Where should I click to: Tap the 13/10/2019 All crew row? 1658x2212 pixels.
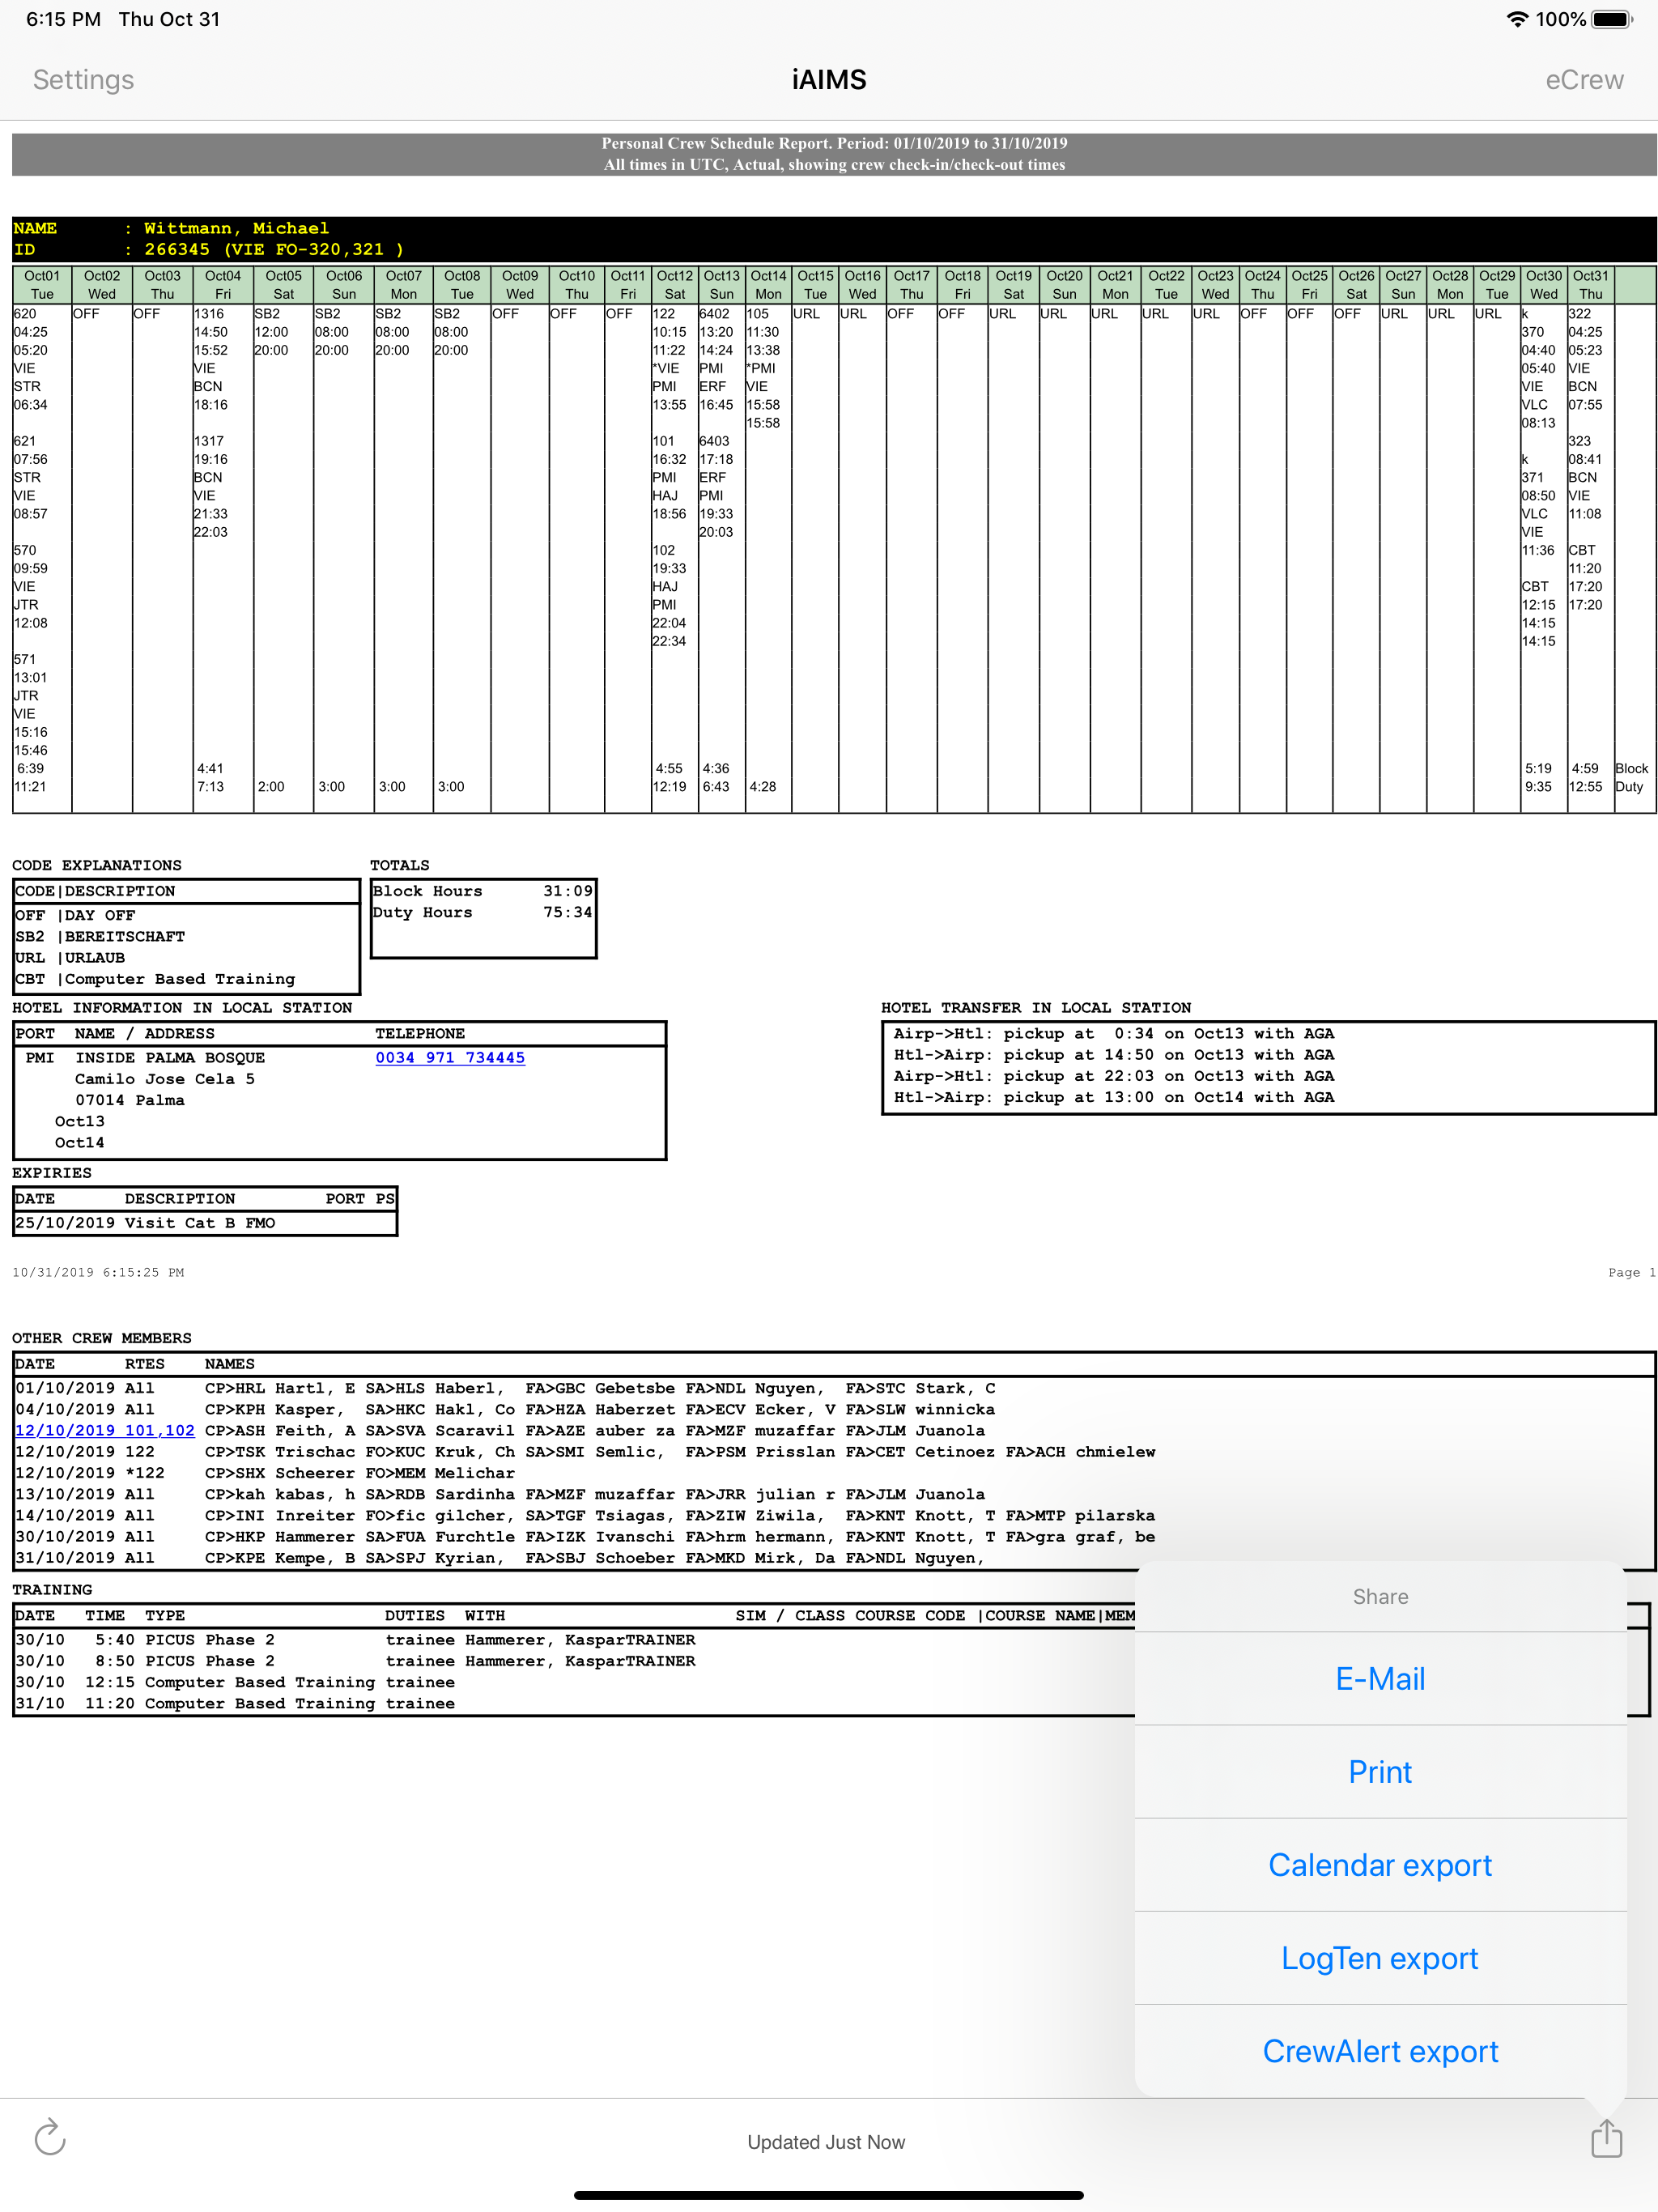point(500,1494)
